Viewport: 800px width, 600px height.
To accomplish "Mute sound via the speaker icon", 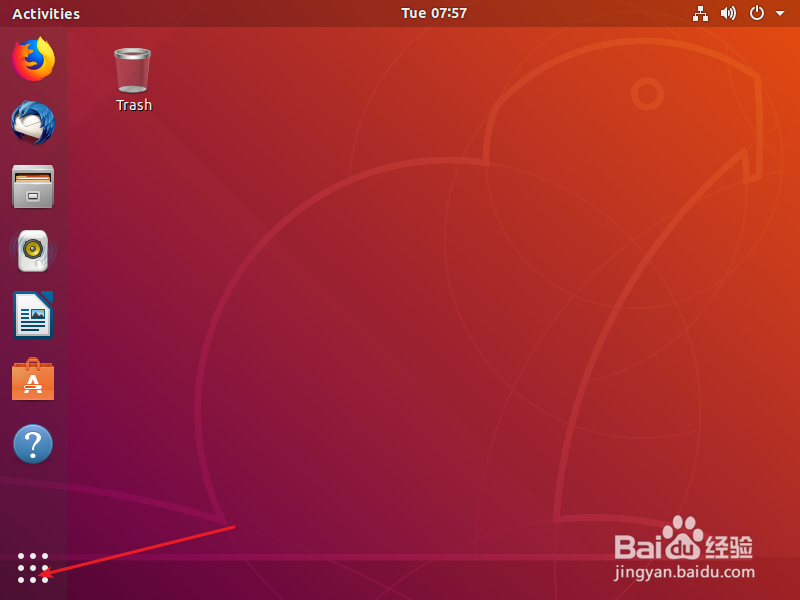I will click(729, 13).
